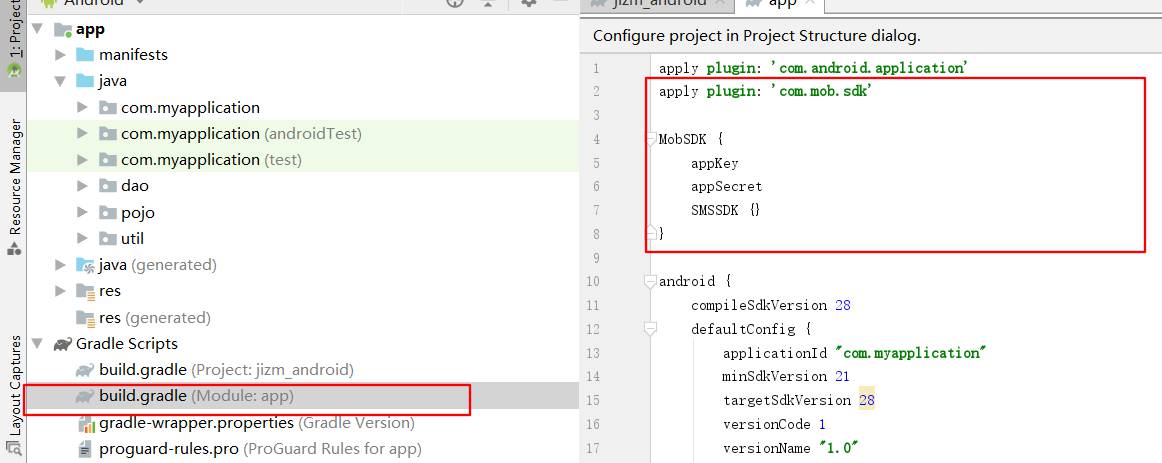Collapse the app module tree node
The height and width of the screenshot is (463, 1162).
tap(38, 30)
